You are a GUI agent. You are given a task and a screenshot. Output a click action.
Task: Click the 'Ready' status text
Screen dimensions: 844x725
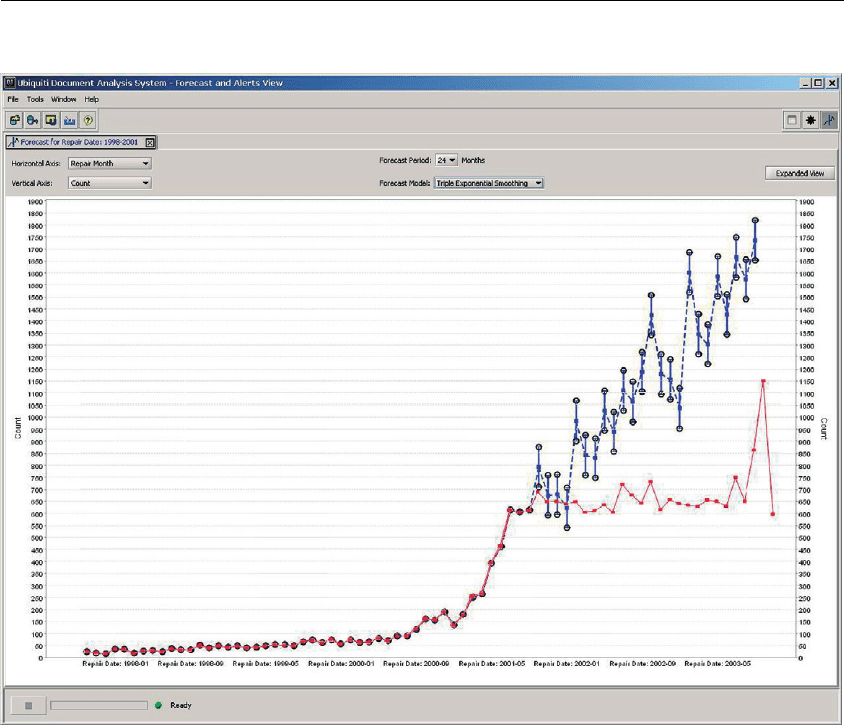coord(181,705)
